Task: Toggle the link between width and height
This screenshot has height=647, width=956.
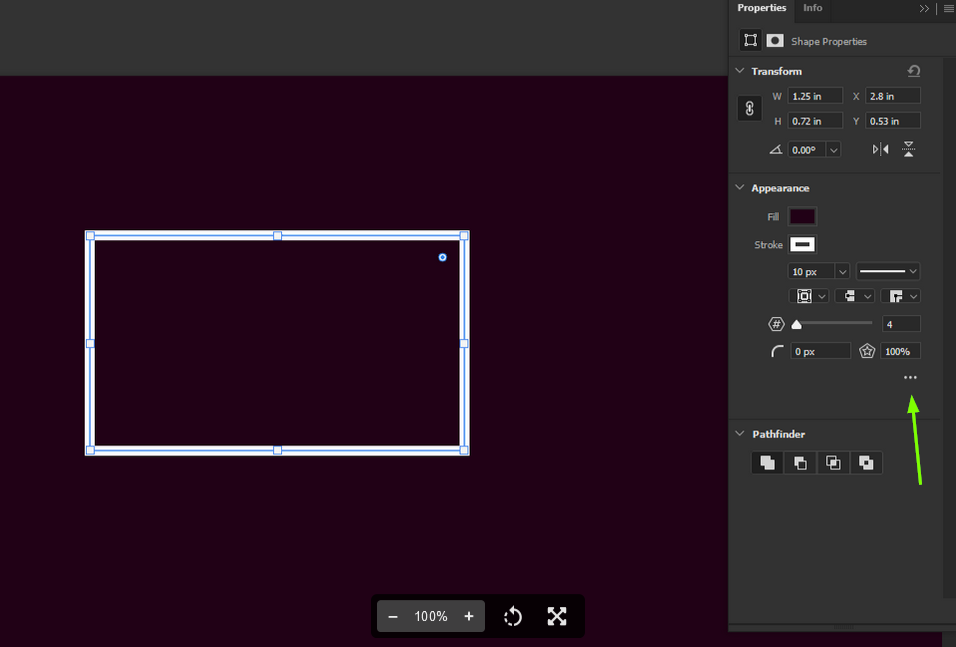Action: (x=749, y=107)
